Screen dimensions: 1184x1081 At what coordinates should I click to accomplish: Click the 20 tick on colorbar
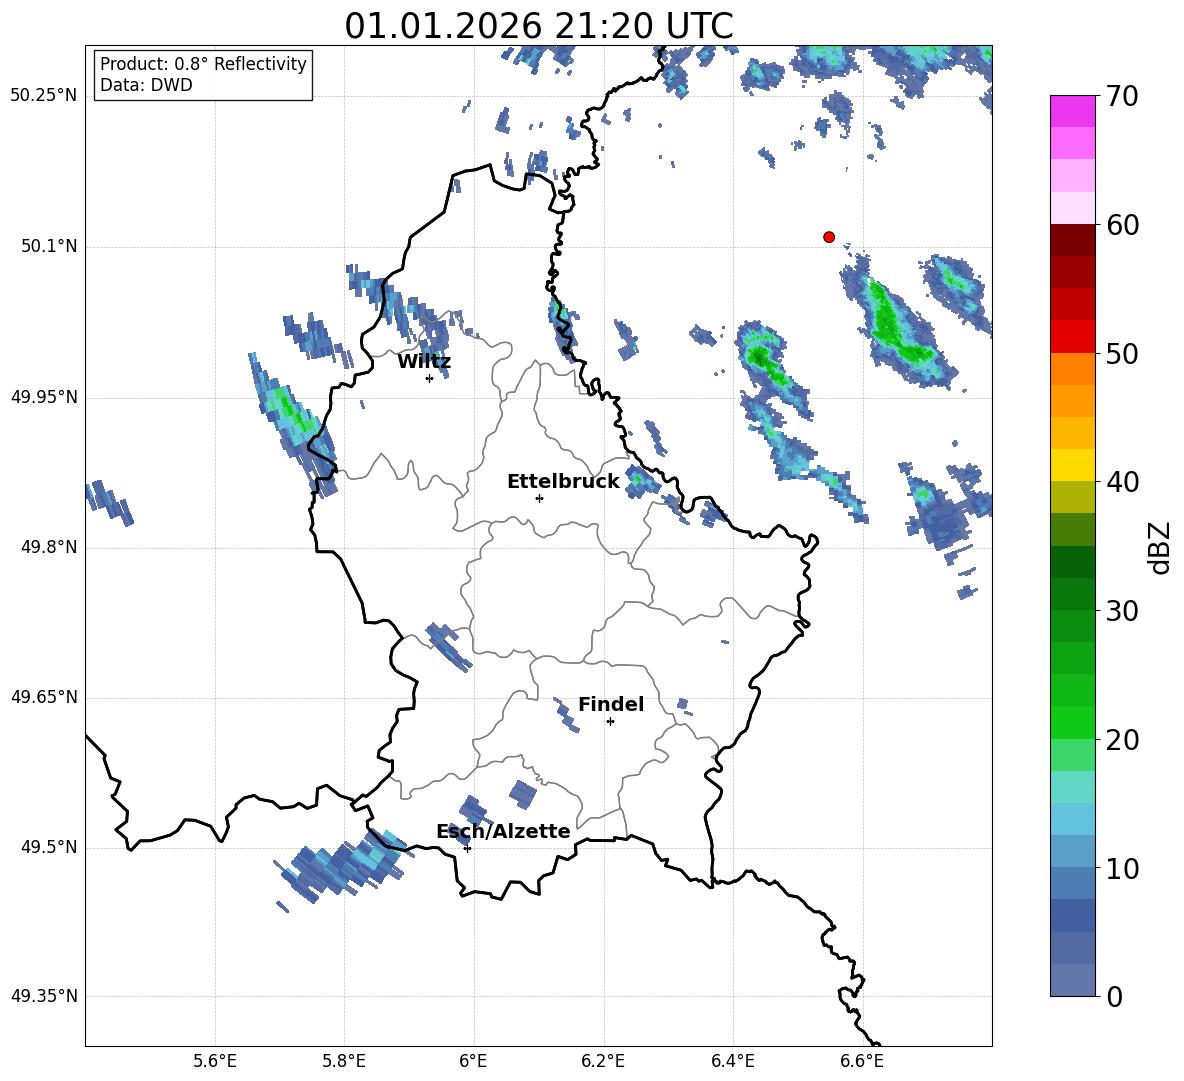point(1122,739)
